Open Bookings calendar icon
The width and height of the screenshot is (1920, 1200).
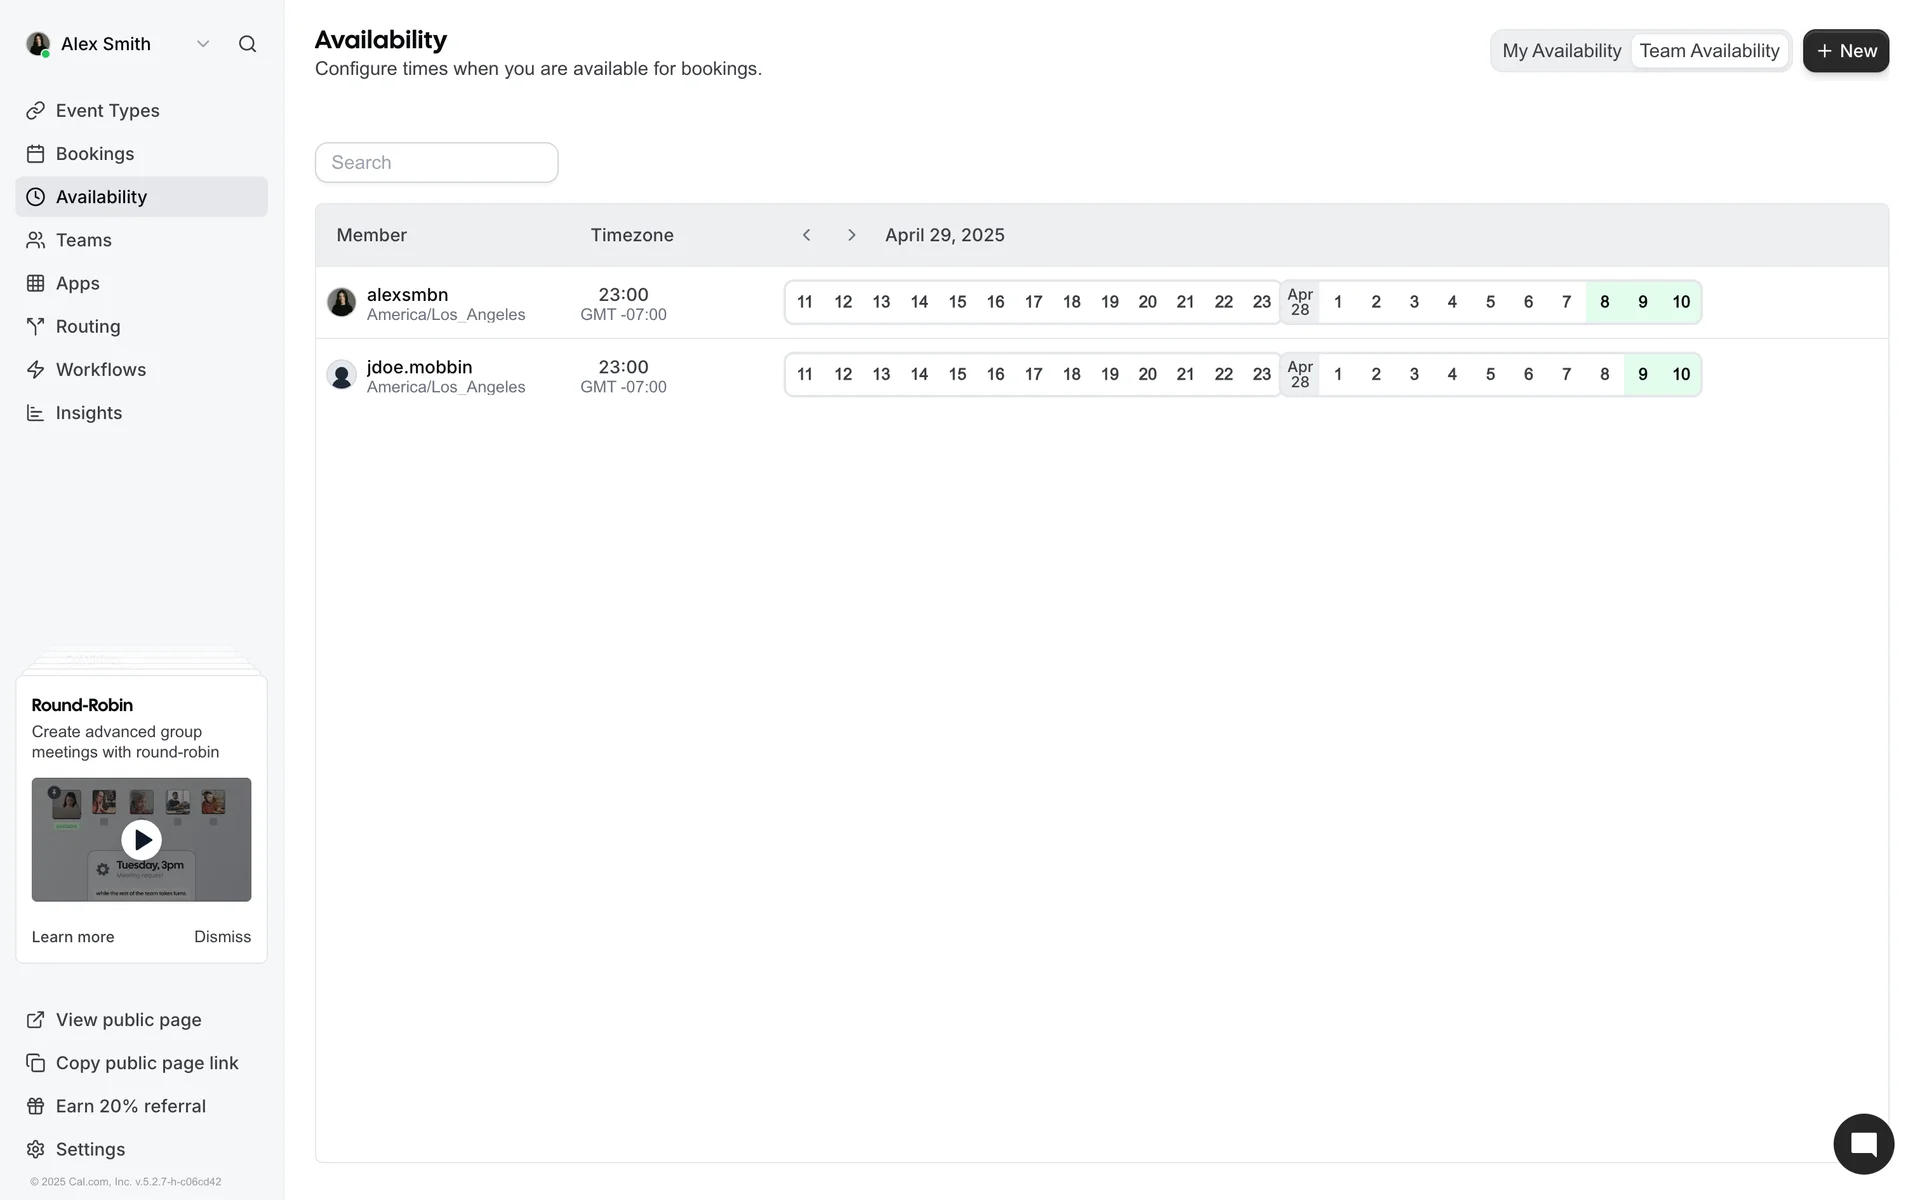click(x=36, y=154)
